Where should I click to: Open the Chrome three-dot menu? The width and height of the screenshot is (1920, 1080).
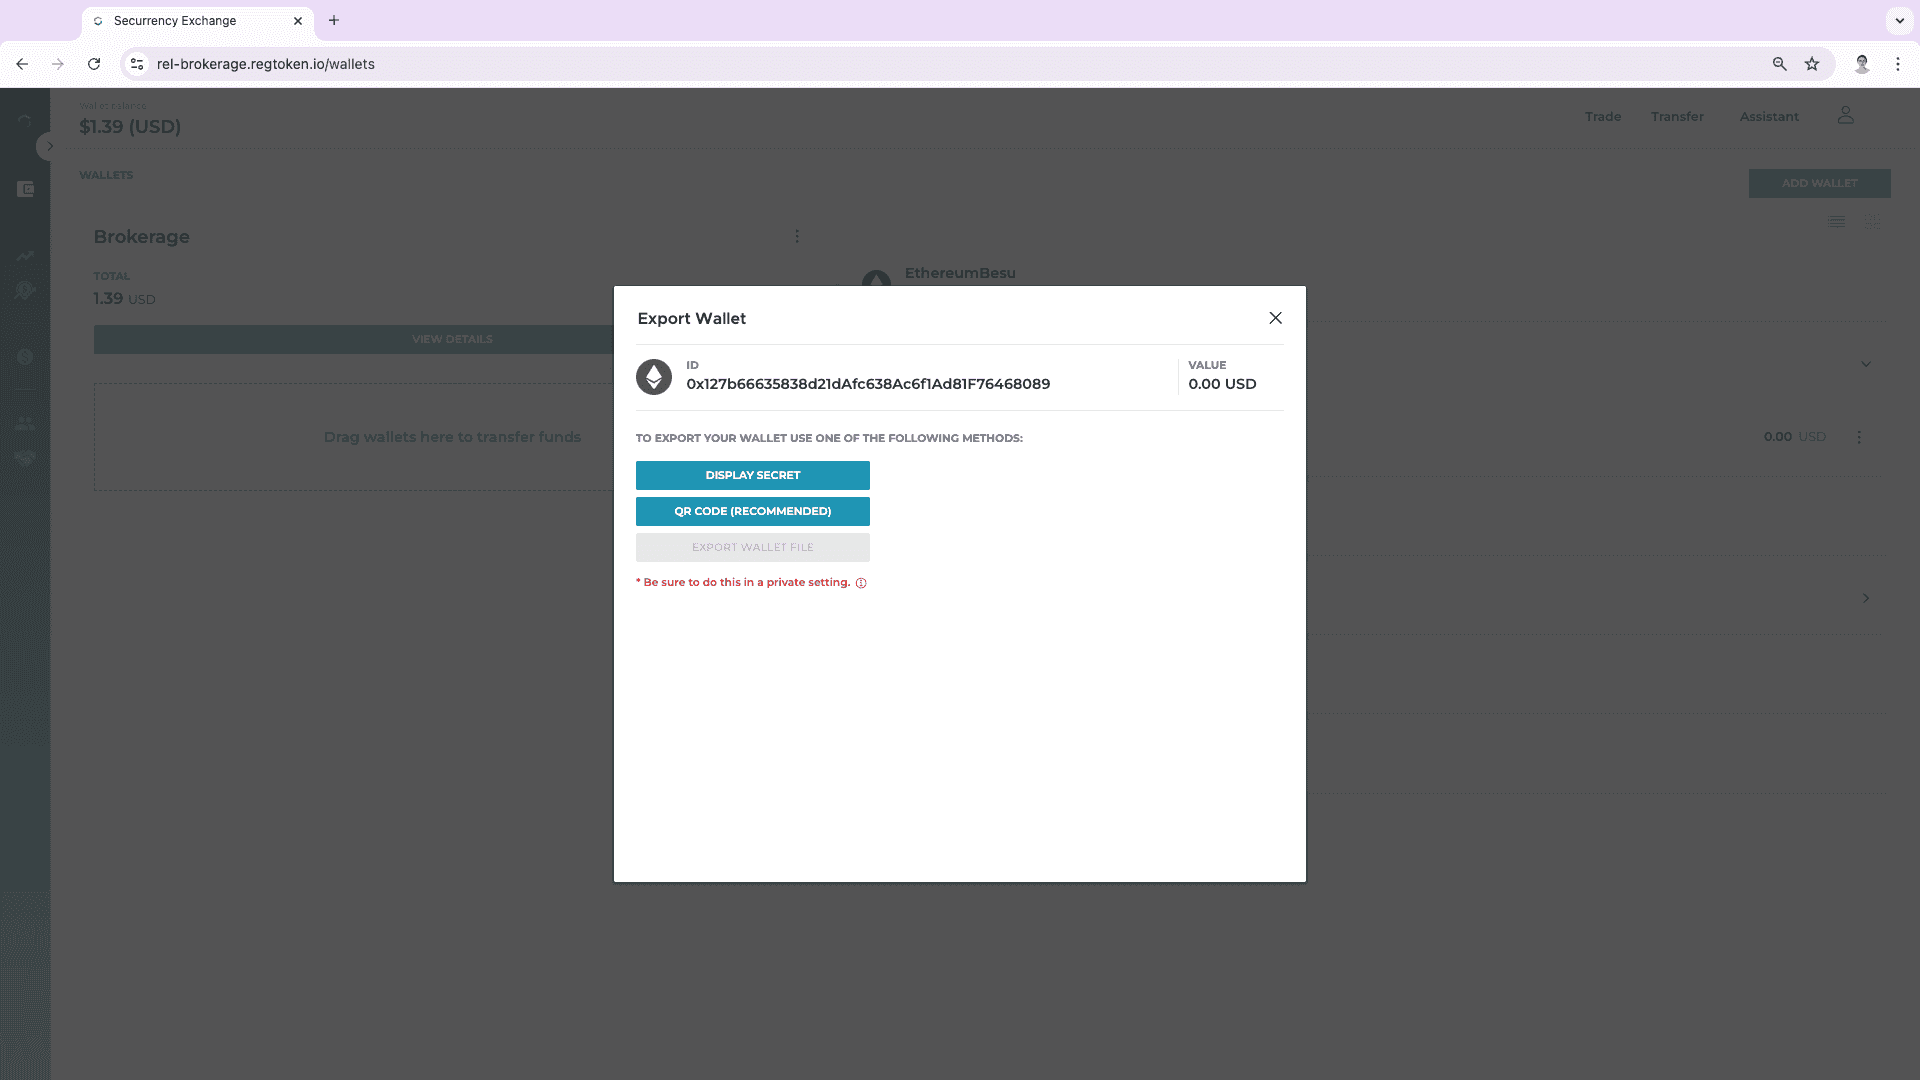click(1898, 64)
